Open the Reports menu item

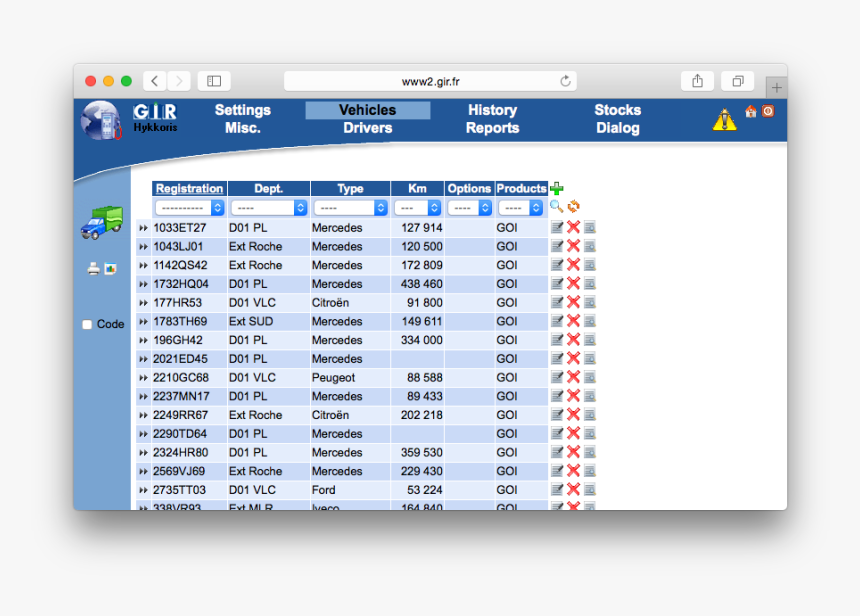coord(492,128)
